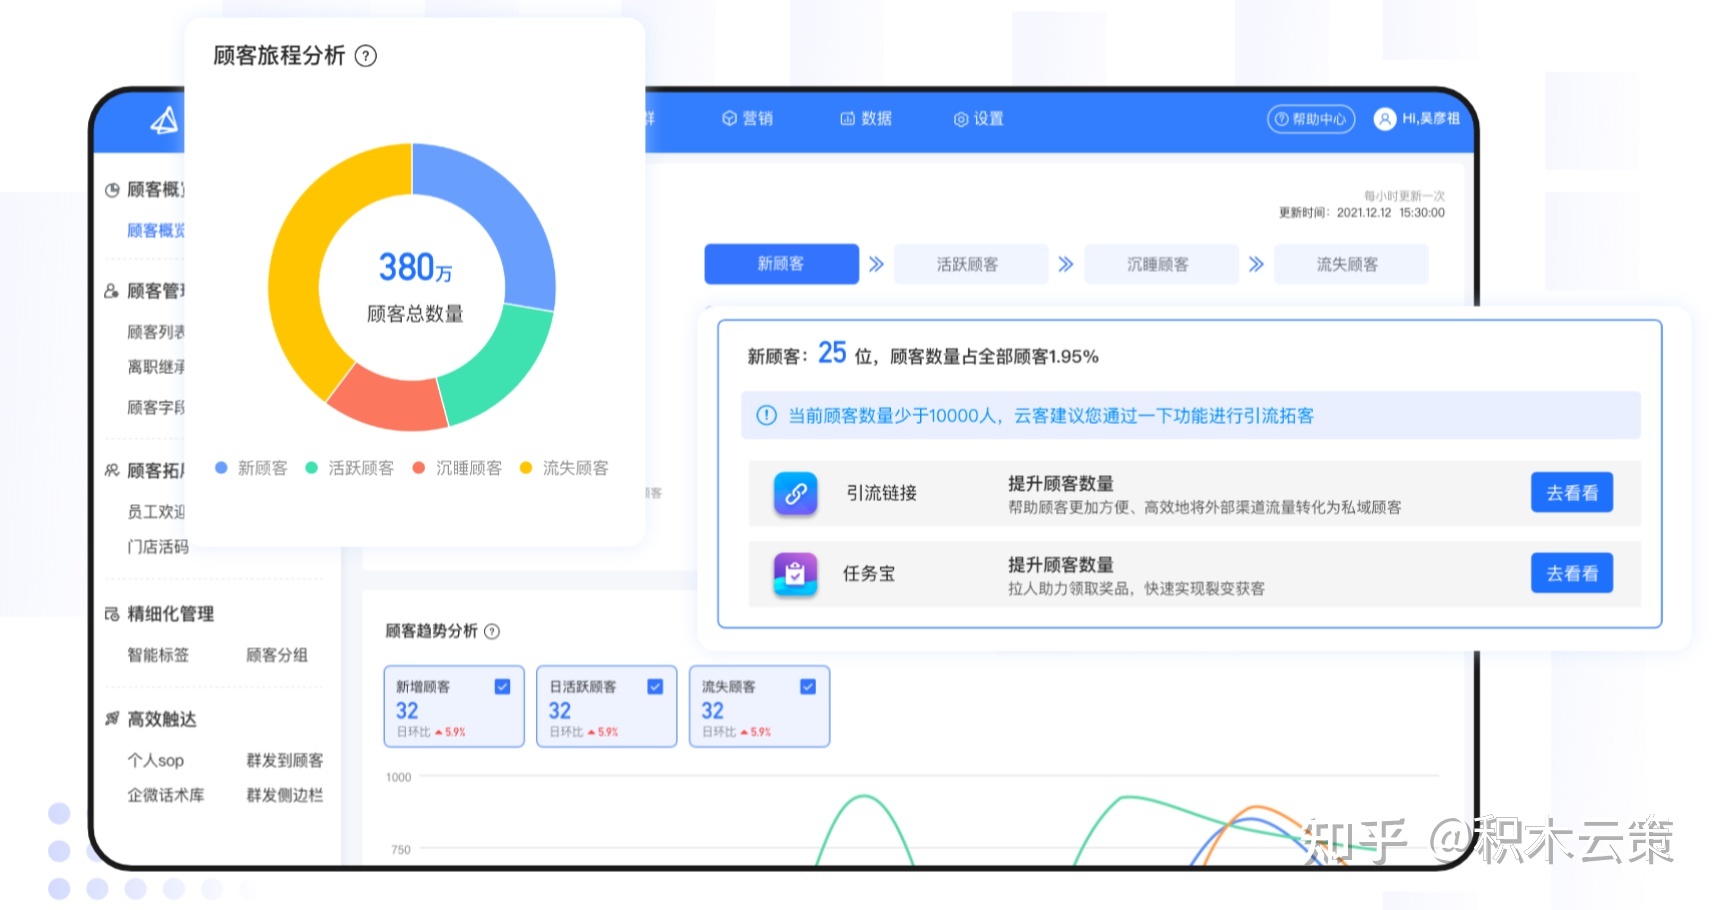Click the info icon in the blue notice bar
1718x910 pixels.
tap(766, 415)
